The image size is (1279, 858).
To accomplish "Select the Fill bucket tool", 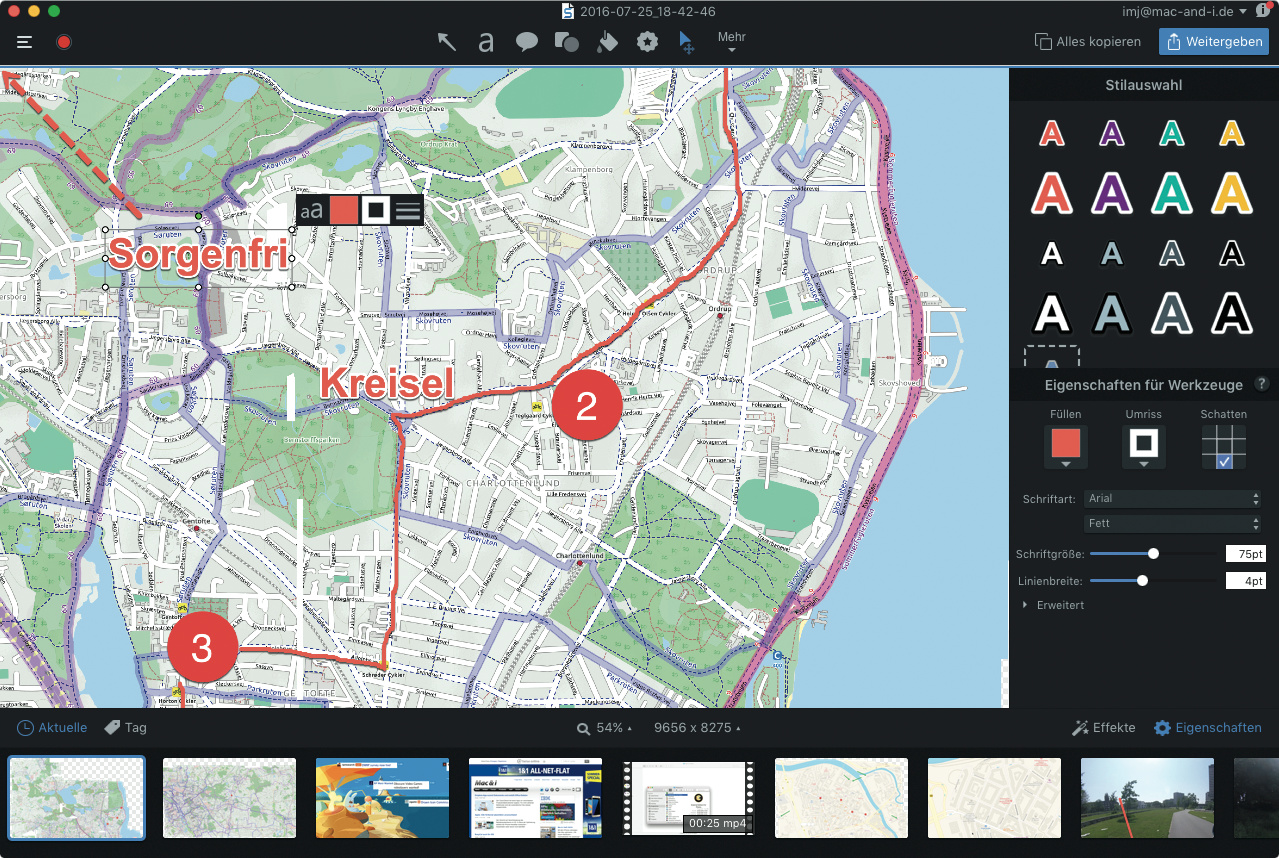I will point(607,42).
